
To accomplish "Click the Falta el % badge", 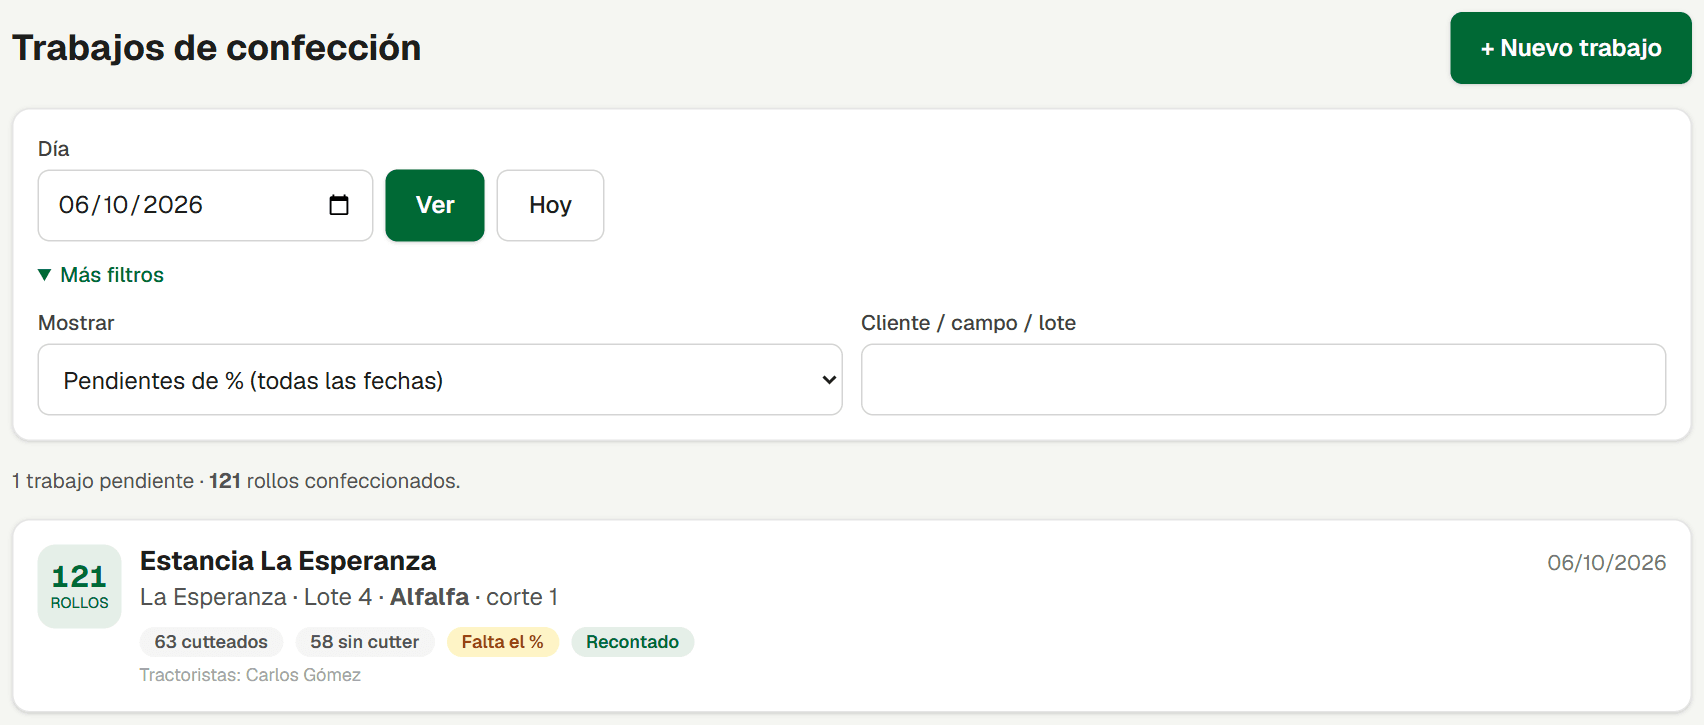I will [x=502, y=642].
